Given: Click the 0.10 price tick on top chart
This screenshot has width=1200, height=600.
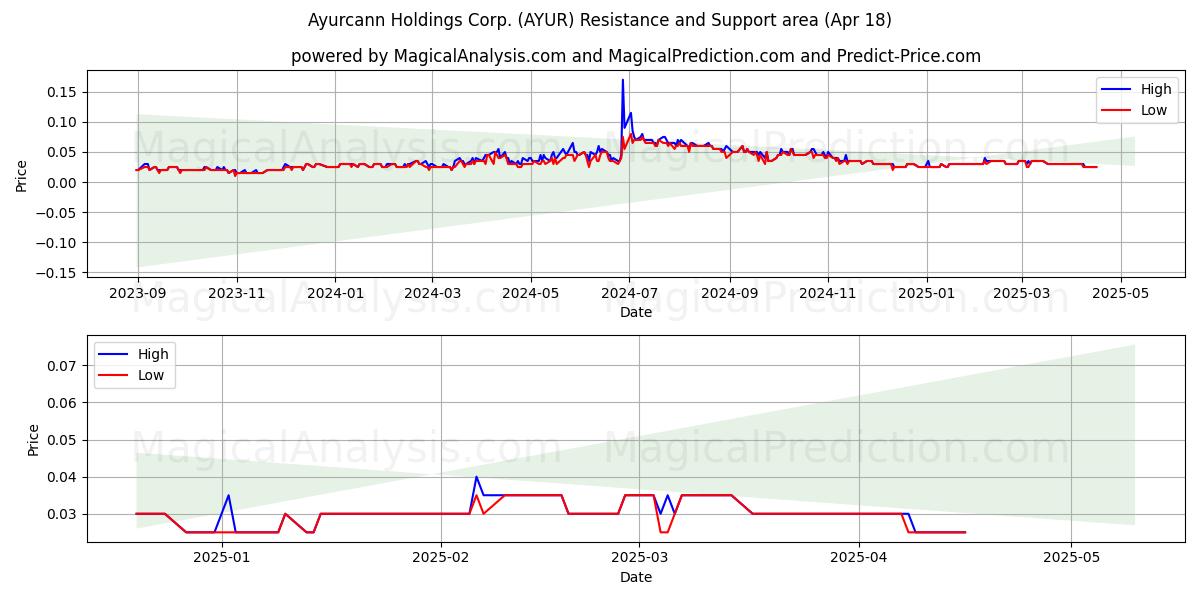Looking at the screenshot, I should coord(63,122).
